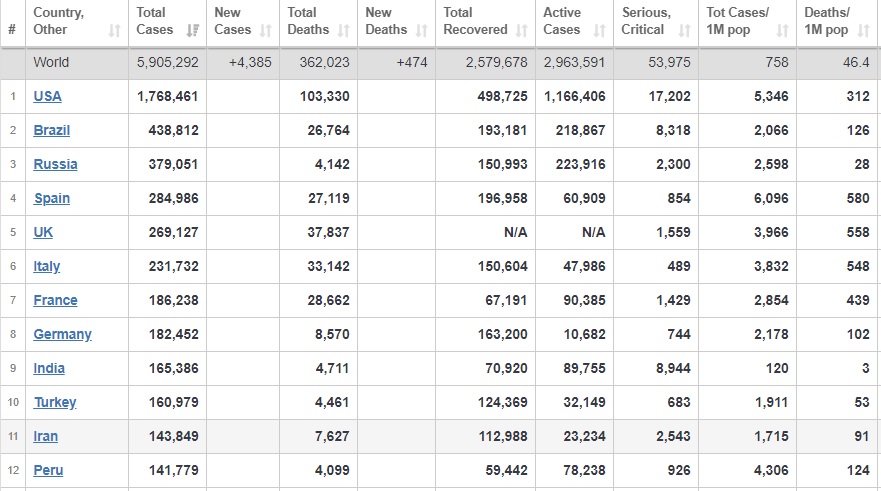The height and width of the screenshot is (491, 881).
Task: Click the Spain link
Action: pos(52,198)
